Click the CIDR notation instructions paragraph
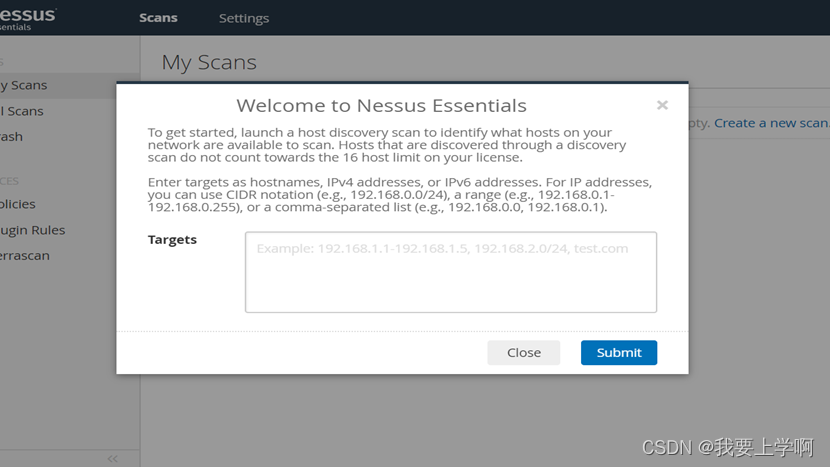 [x=400, y=195]
